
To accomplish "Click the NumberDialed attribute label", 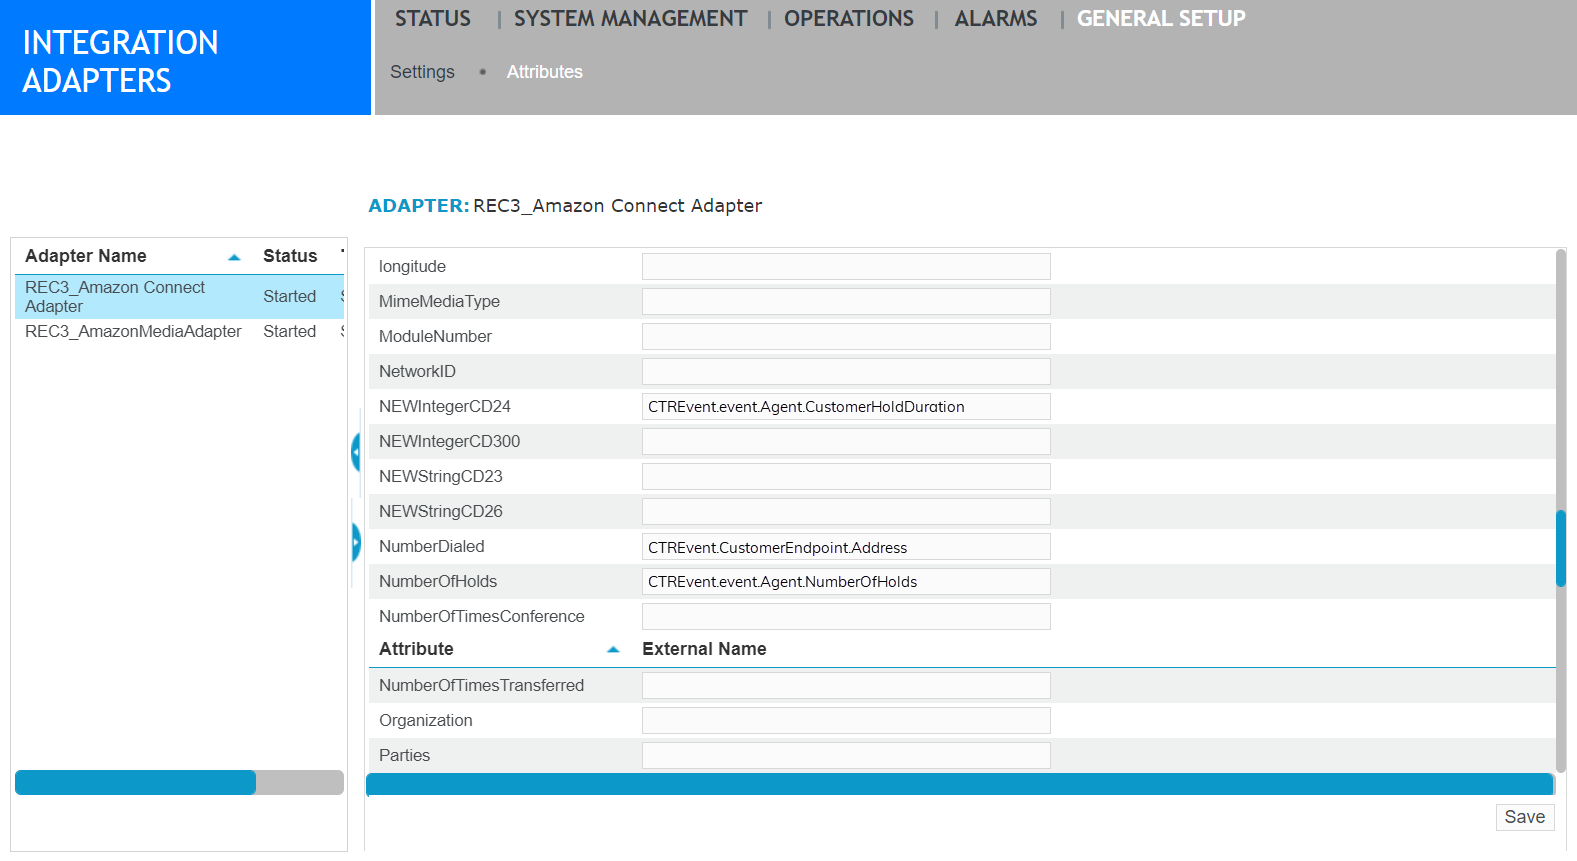I will 432,546.
